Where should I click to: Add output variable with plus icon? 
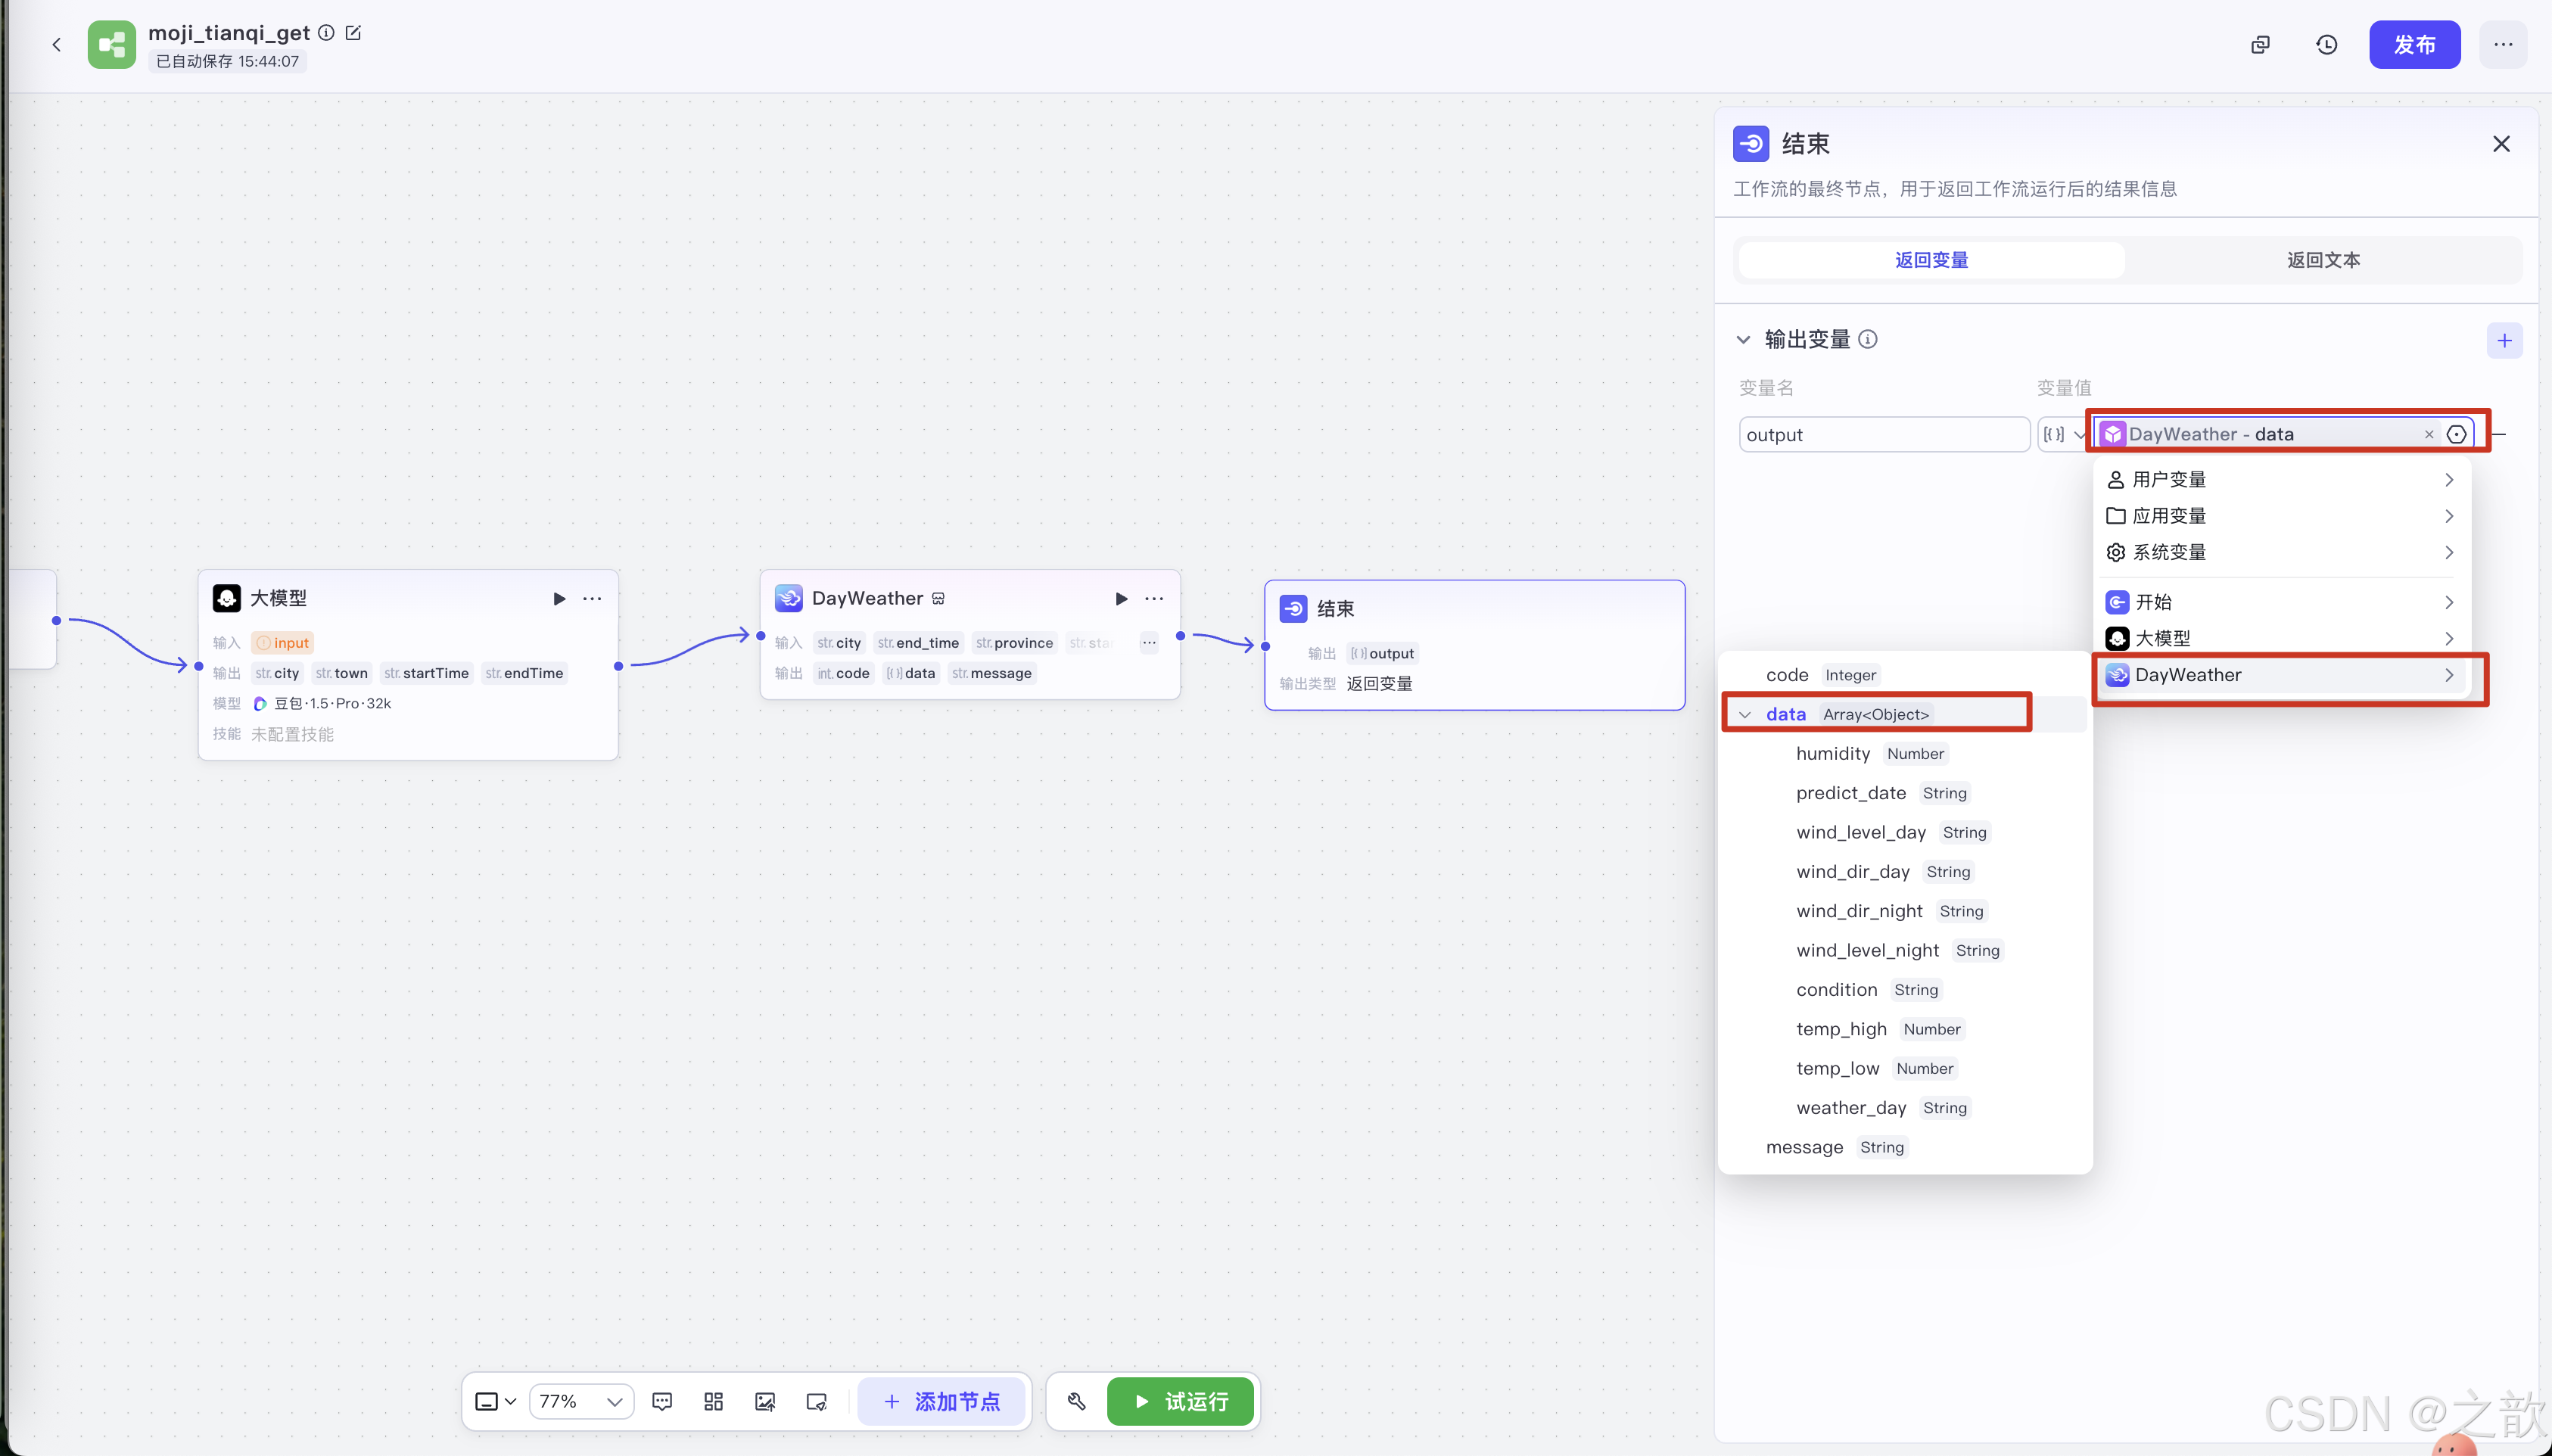[2504, 340]
